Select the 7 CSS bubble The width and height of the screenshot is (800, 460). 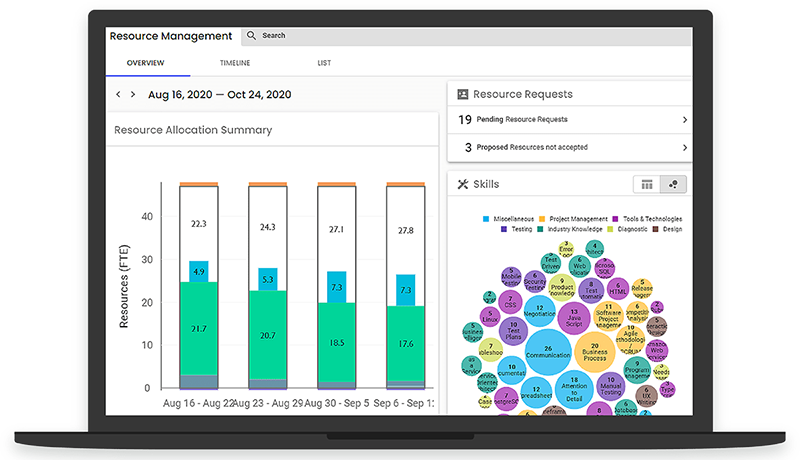pos(510,302)
